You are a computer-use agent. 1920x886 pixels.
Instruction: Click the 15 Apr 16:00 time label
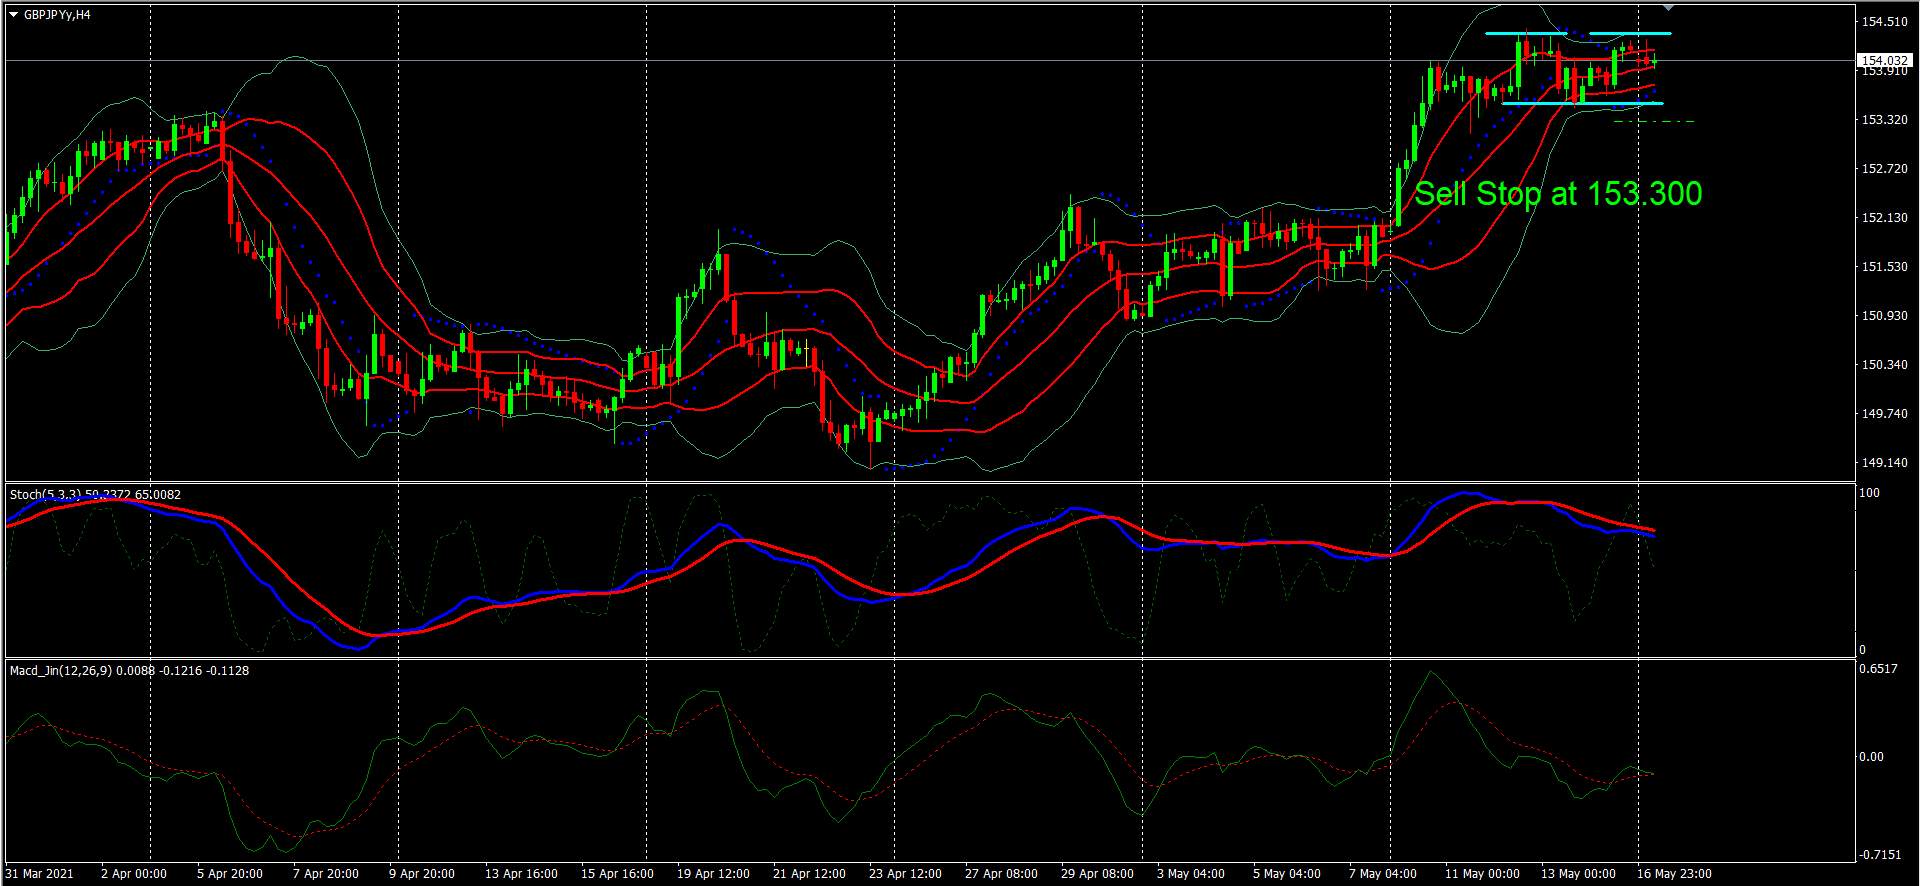click(x=618, y=874)
